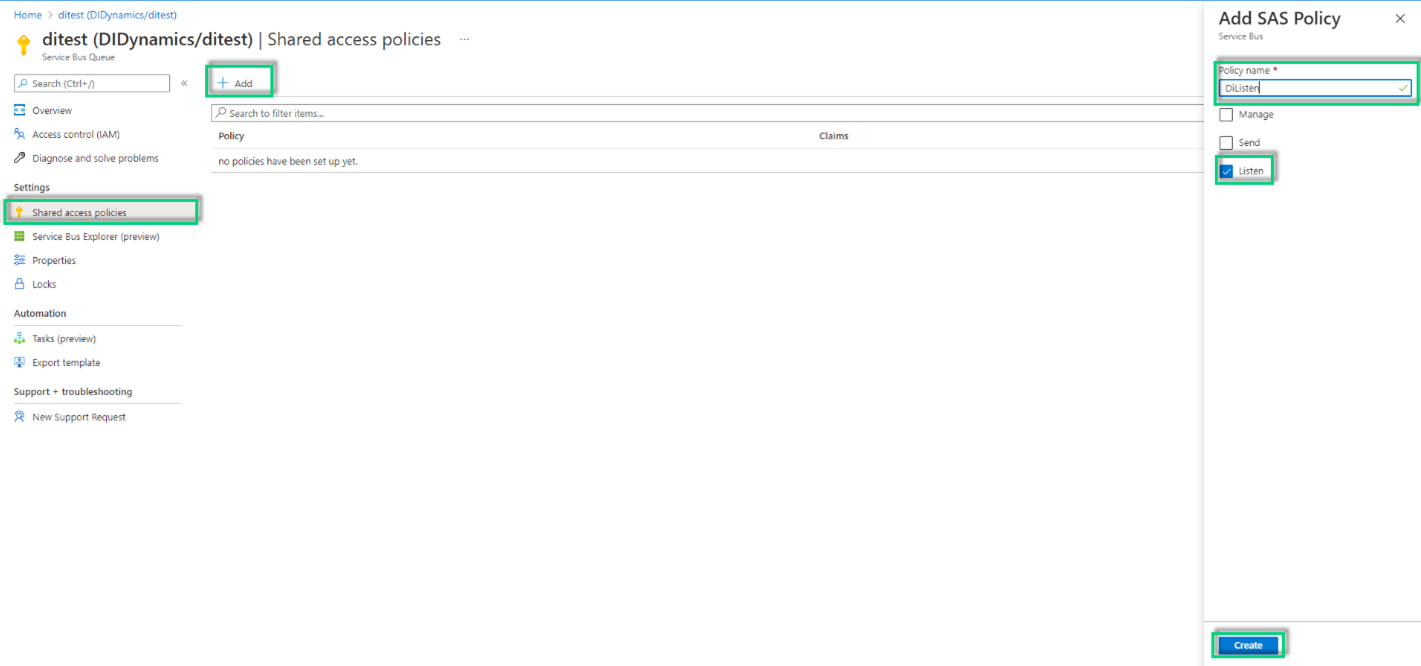The width and height of the screenshot is (1421, 666).
Task: Open Diagnose and solve problems
Action: coord(95,159)
